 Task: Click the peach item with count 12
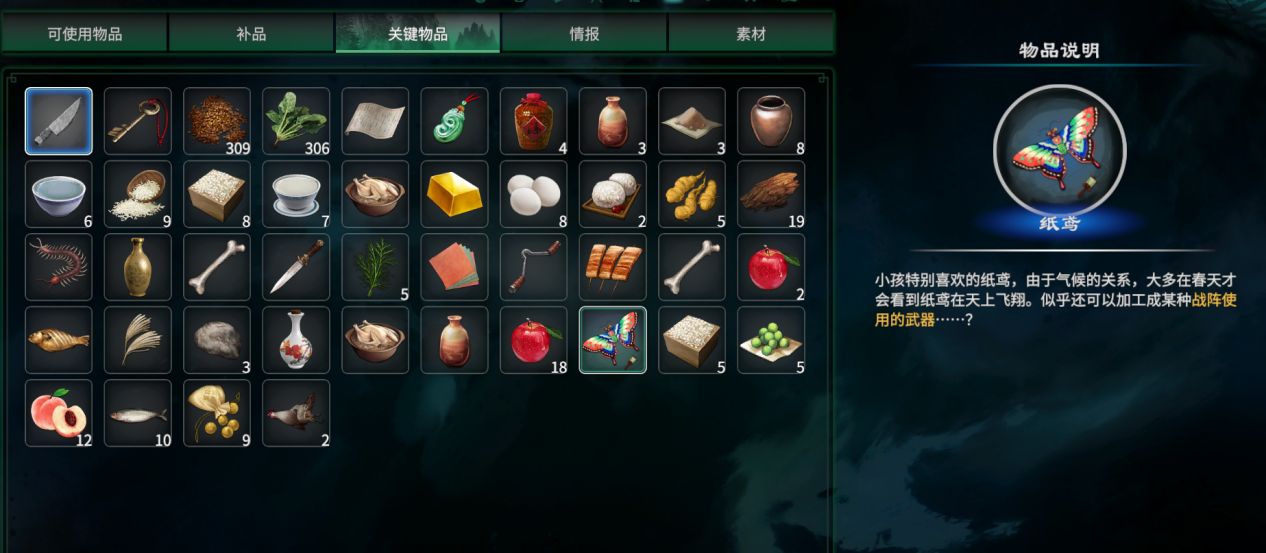[x=59, y=413]
